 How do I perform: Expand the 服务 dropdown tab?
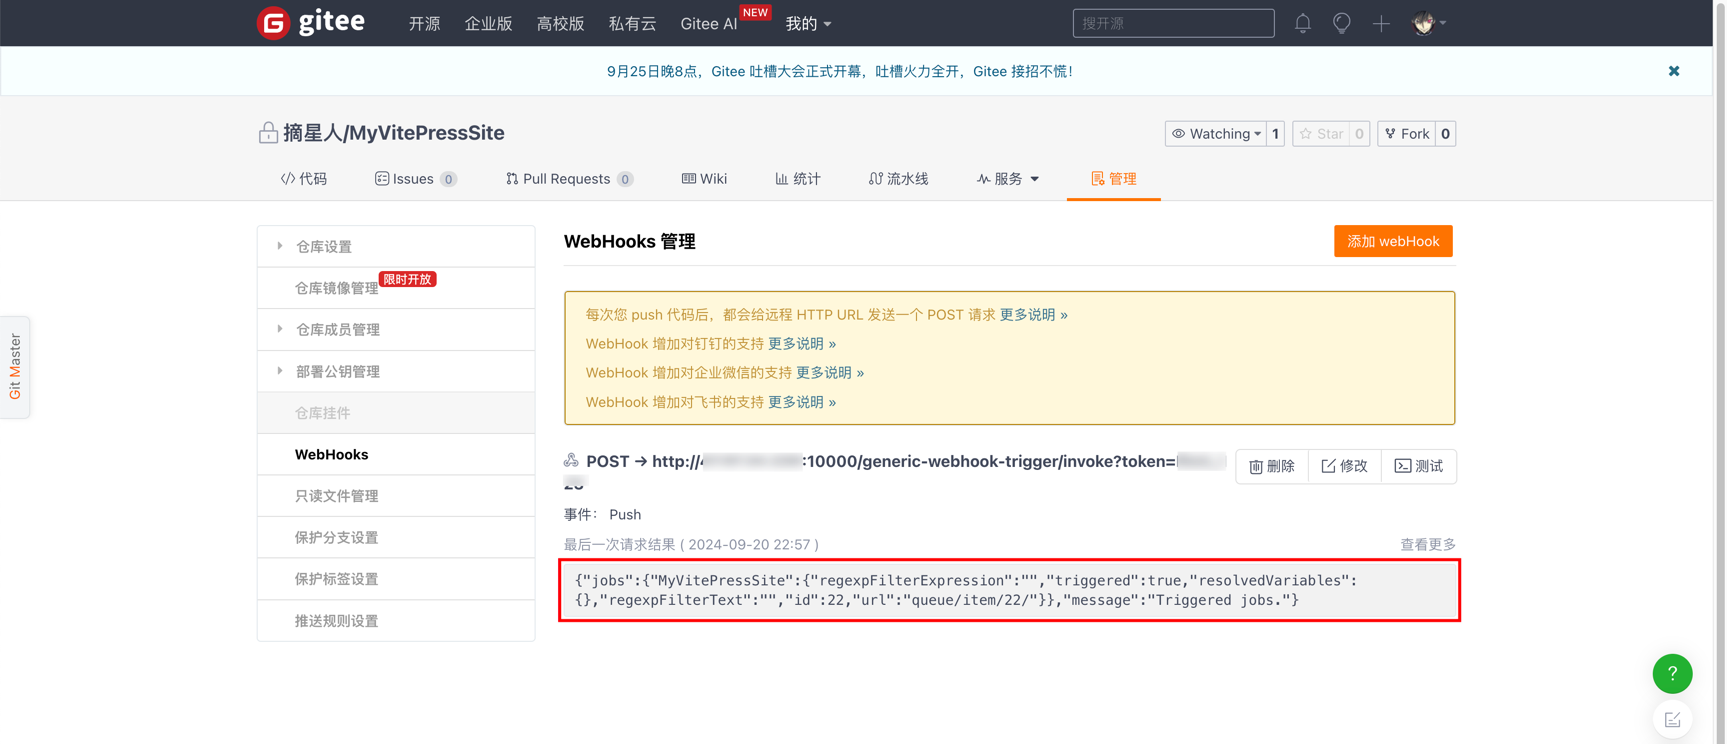pyautogui.click(x=1008, y=179)
